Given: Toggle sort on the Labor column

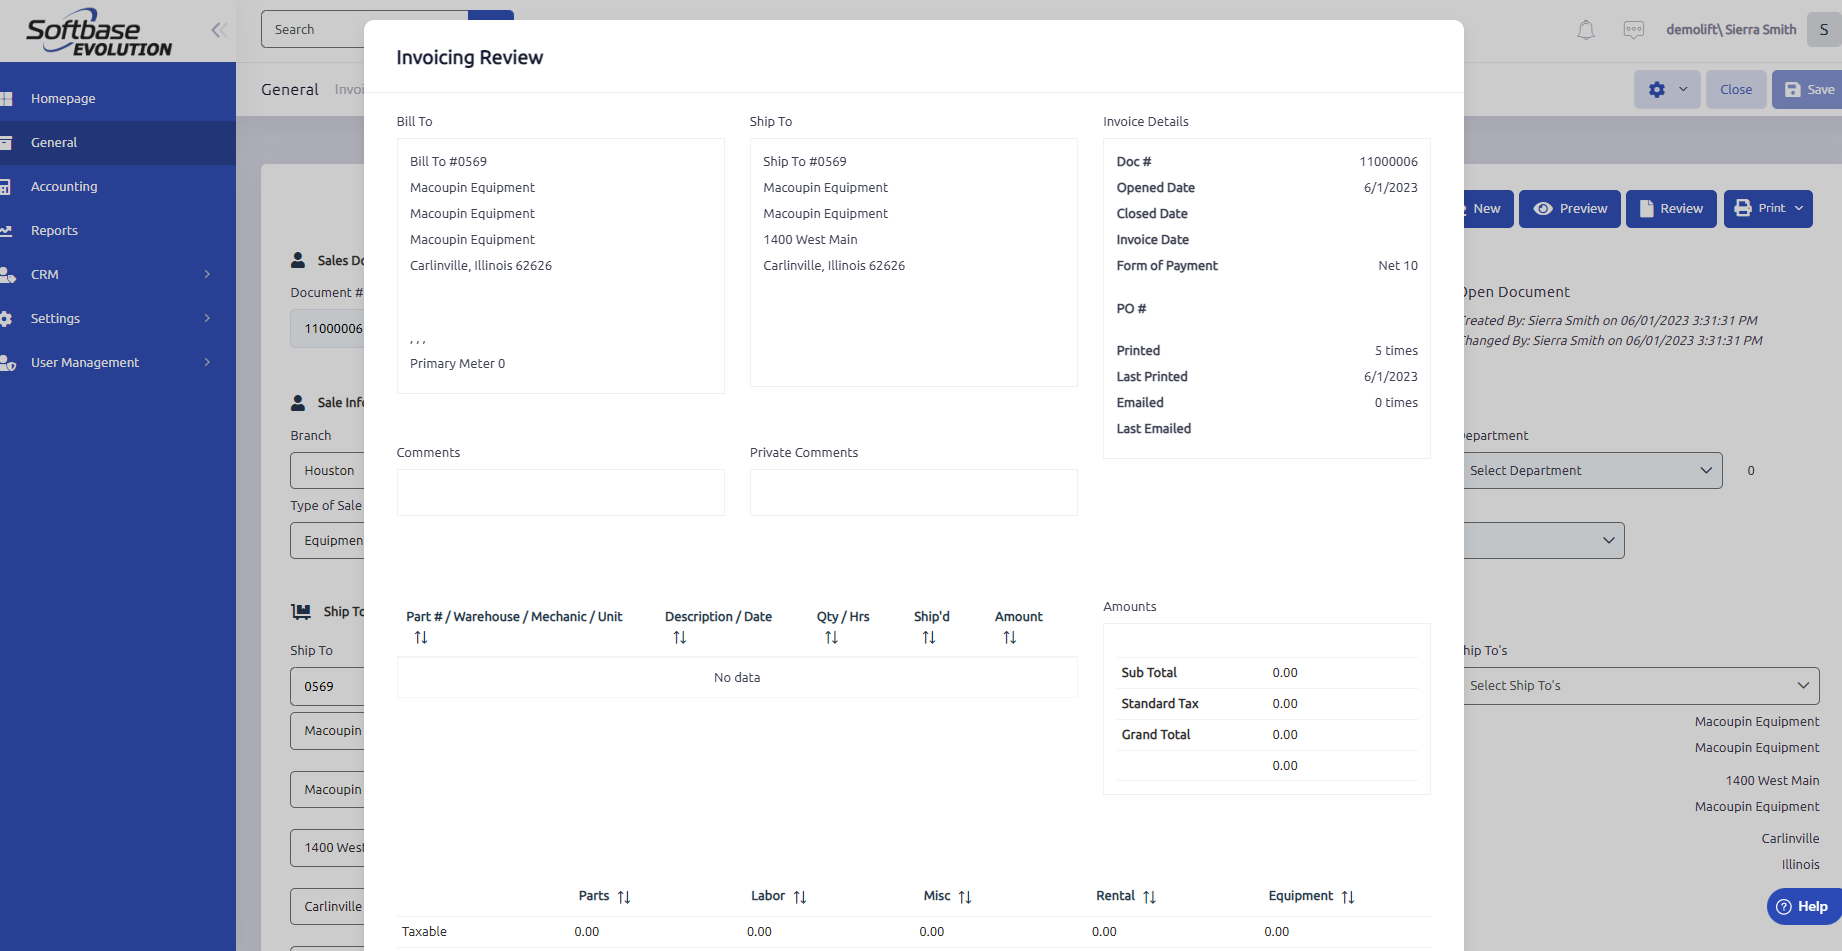Looking at the screenshot, I should (801, 896).
